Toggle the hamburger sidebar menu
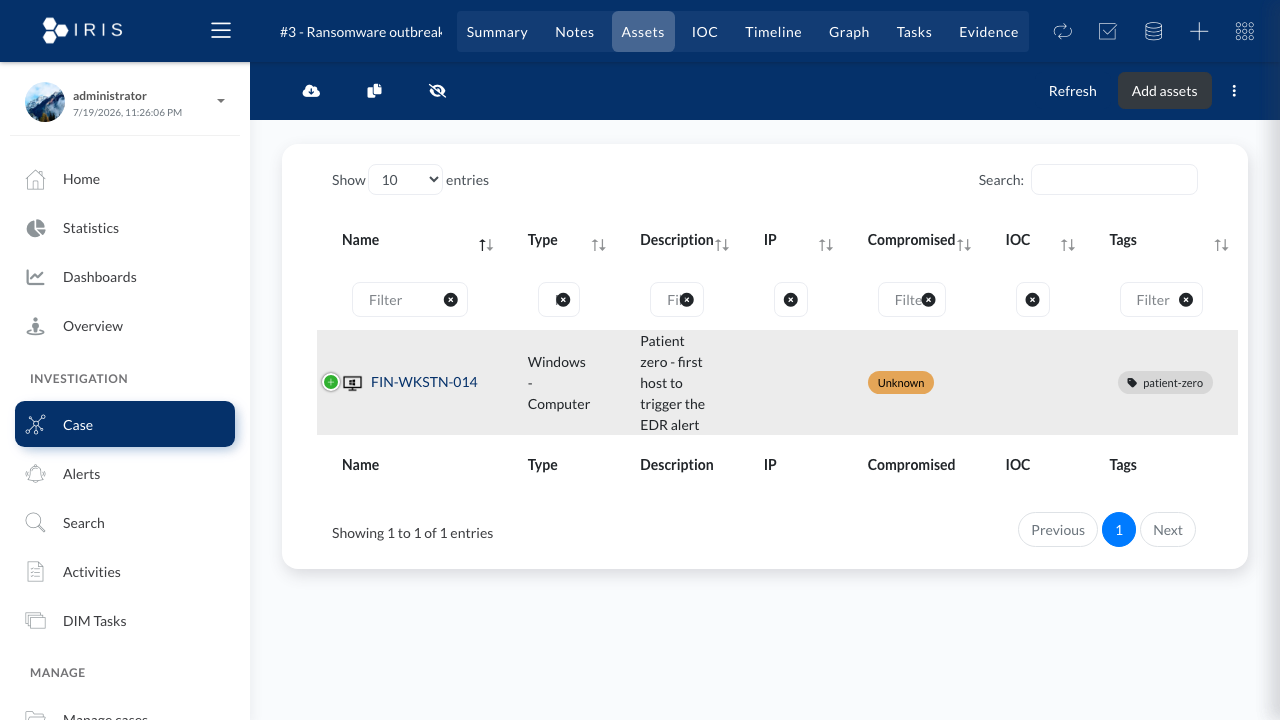 click(221, 31)
